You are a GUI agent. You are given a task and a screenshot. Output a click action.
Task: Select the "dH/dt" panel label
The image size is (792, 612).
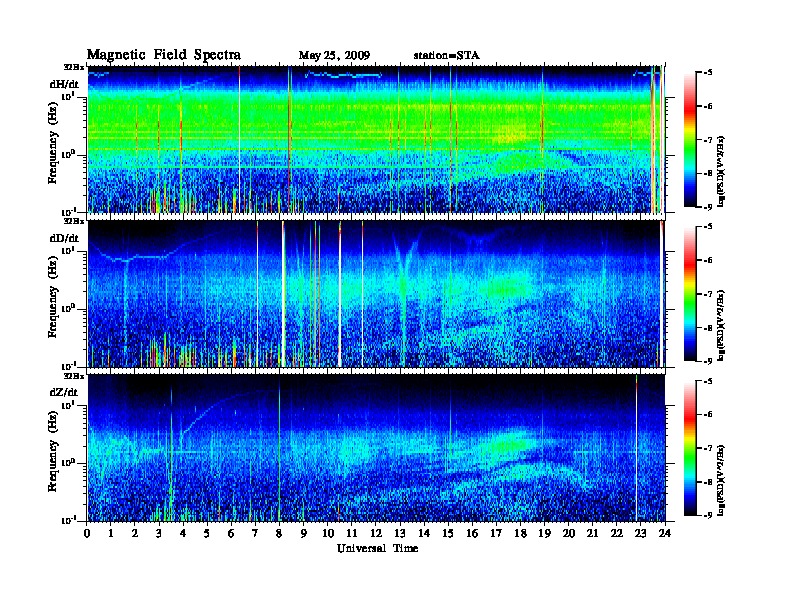[x=64, y=84]
